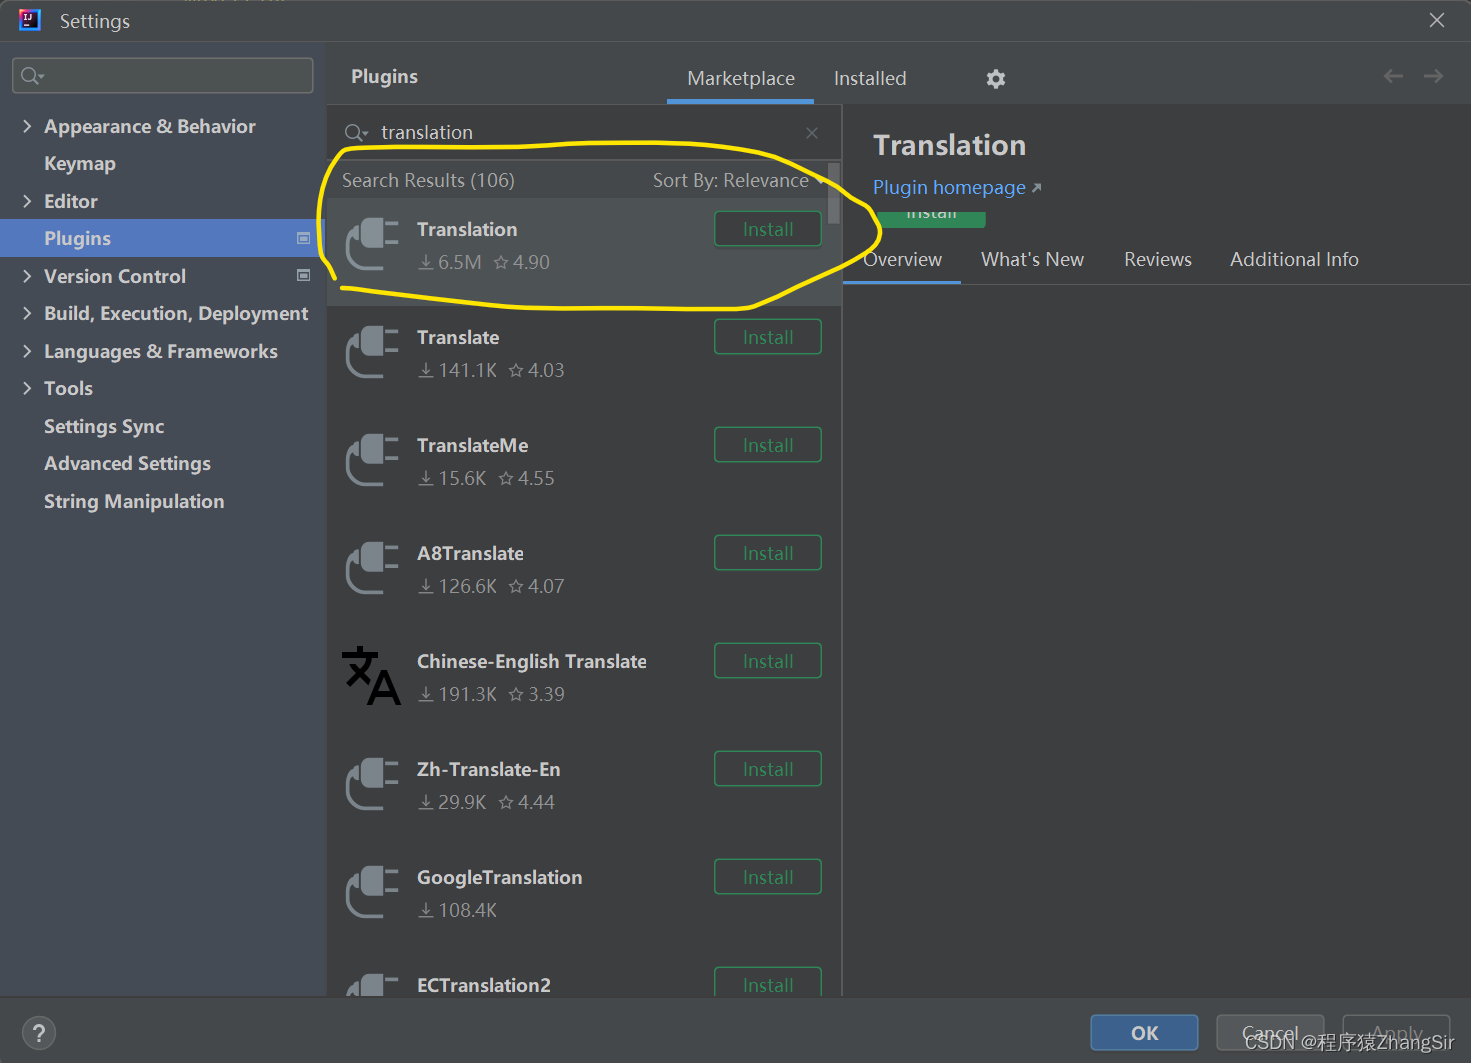1471x1063 pixels.
Task: Open the Reviews tab
Action: [1157, 259]
